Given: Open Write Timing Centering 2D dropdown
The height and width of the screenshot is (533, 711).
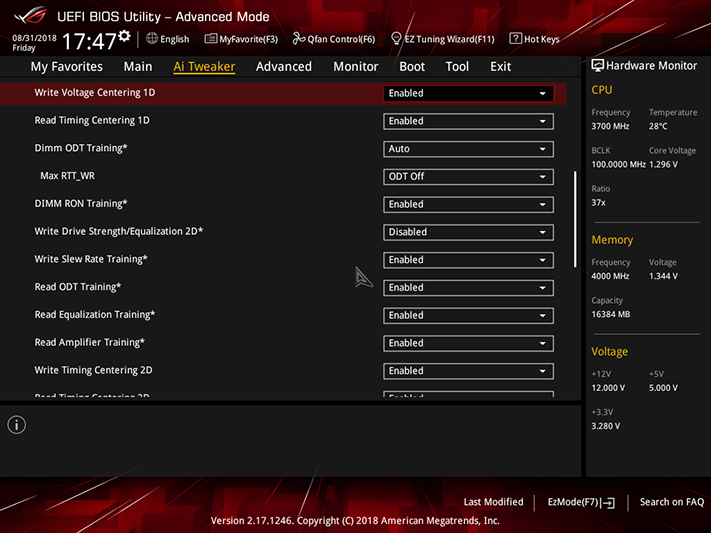Looking at the screenshot, I should [x=468, y=371].
